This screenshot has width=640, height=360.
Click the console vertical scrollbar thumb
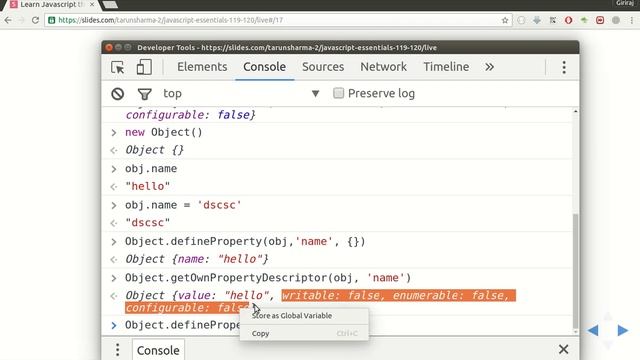coord(576,271)
